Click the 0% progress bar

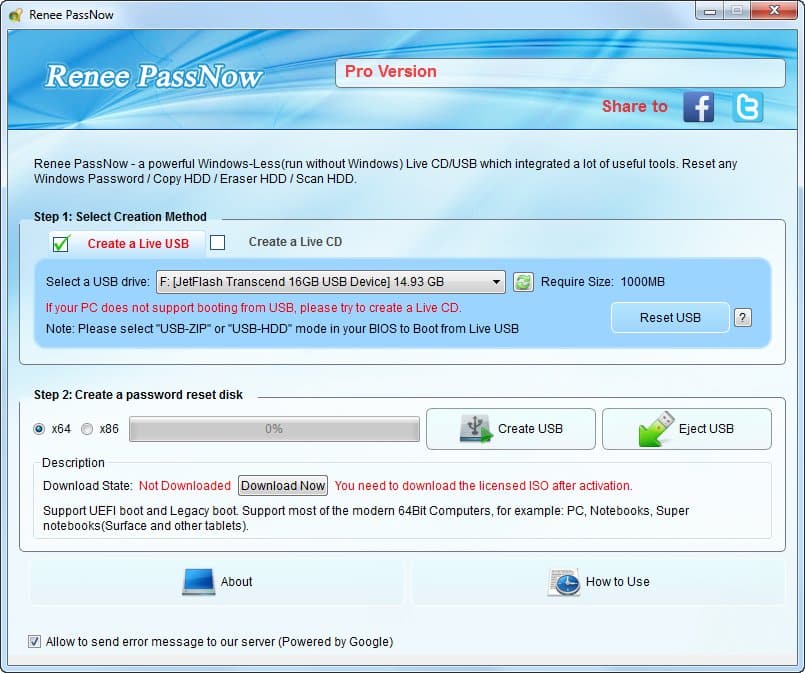(274, 429)
